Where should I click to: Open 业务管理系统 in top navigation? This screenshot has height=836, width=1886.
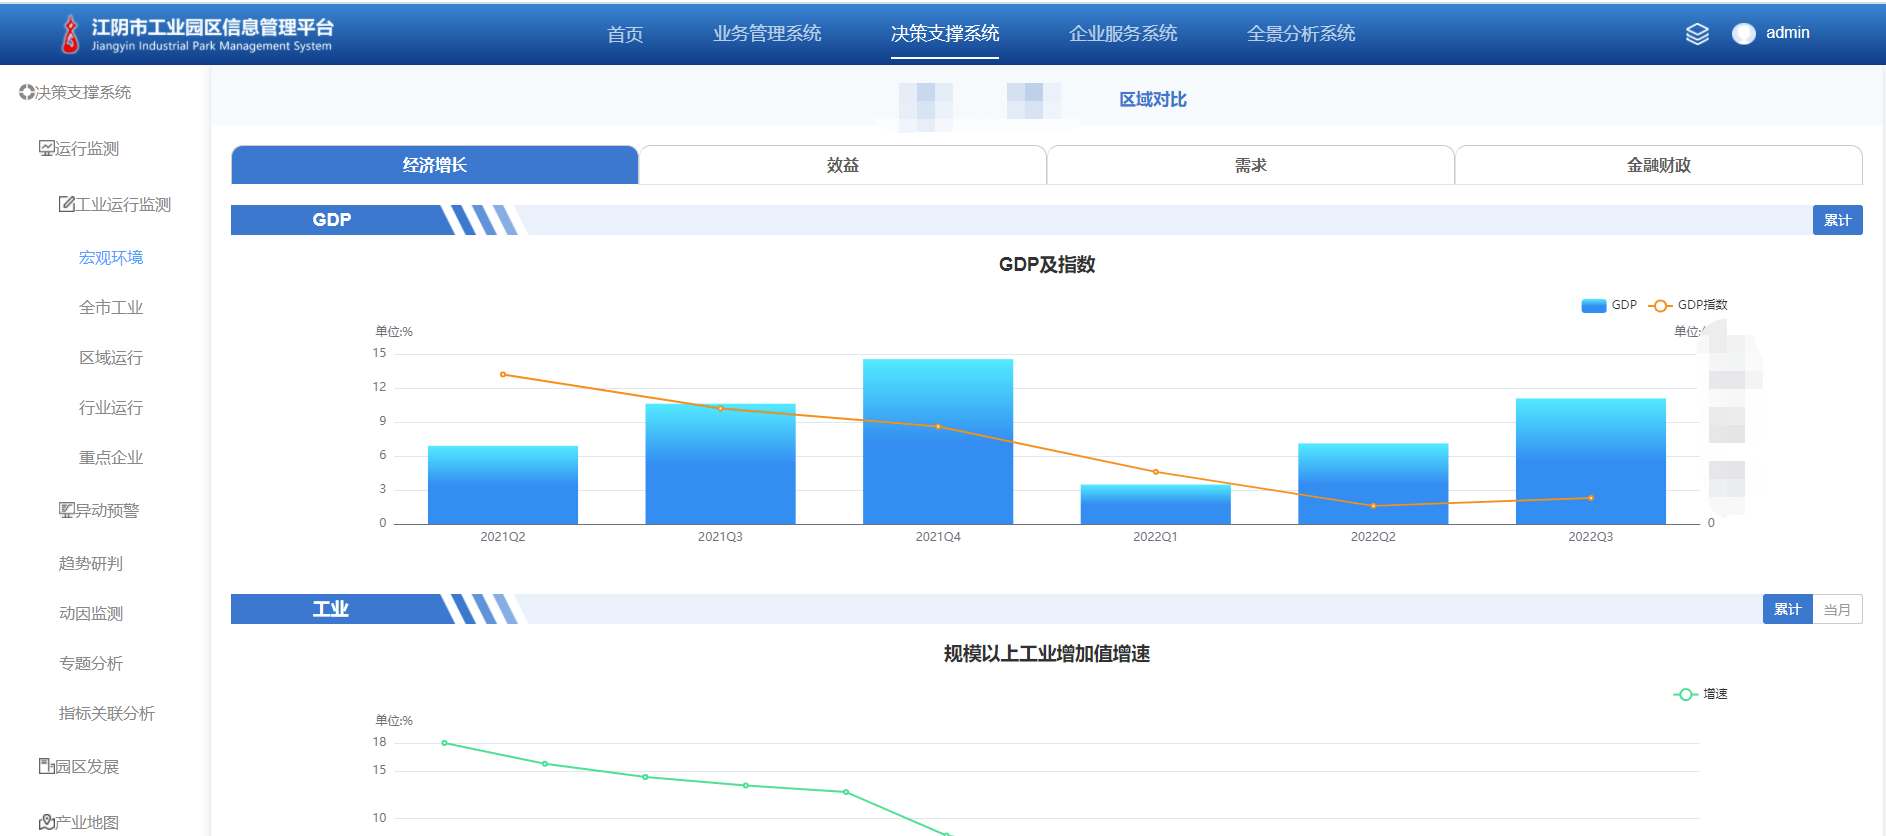pyautogui.click(x=767, y=34)
